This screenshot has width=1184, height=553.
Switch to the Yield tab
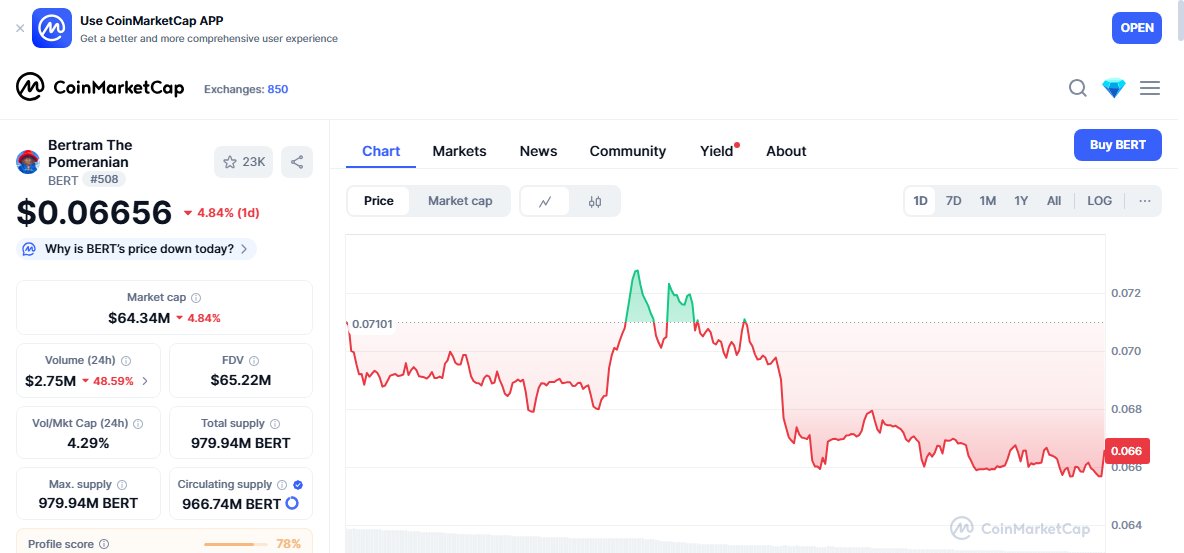(717, 151)
